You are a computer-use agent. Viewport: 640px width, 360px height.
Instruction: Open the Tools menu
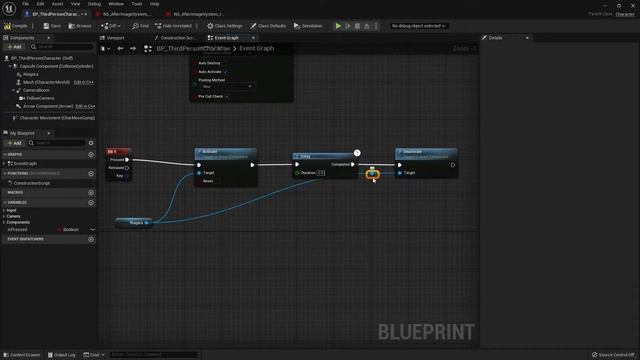[137, 4]
